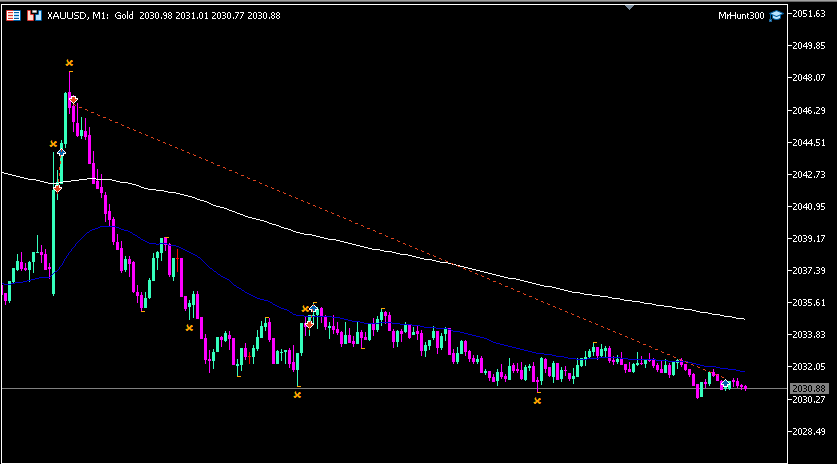Viewport: 837px width, 464px height.
Task: Click the 2033.83 price scale label
Action: 809,335
